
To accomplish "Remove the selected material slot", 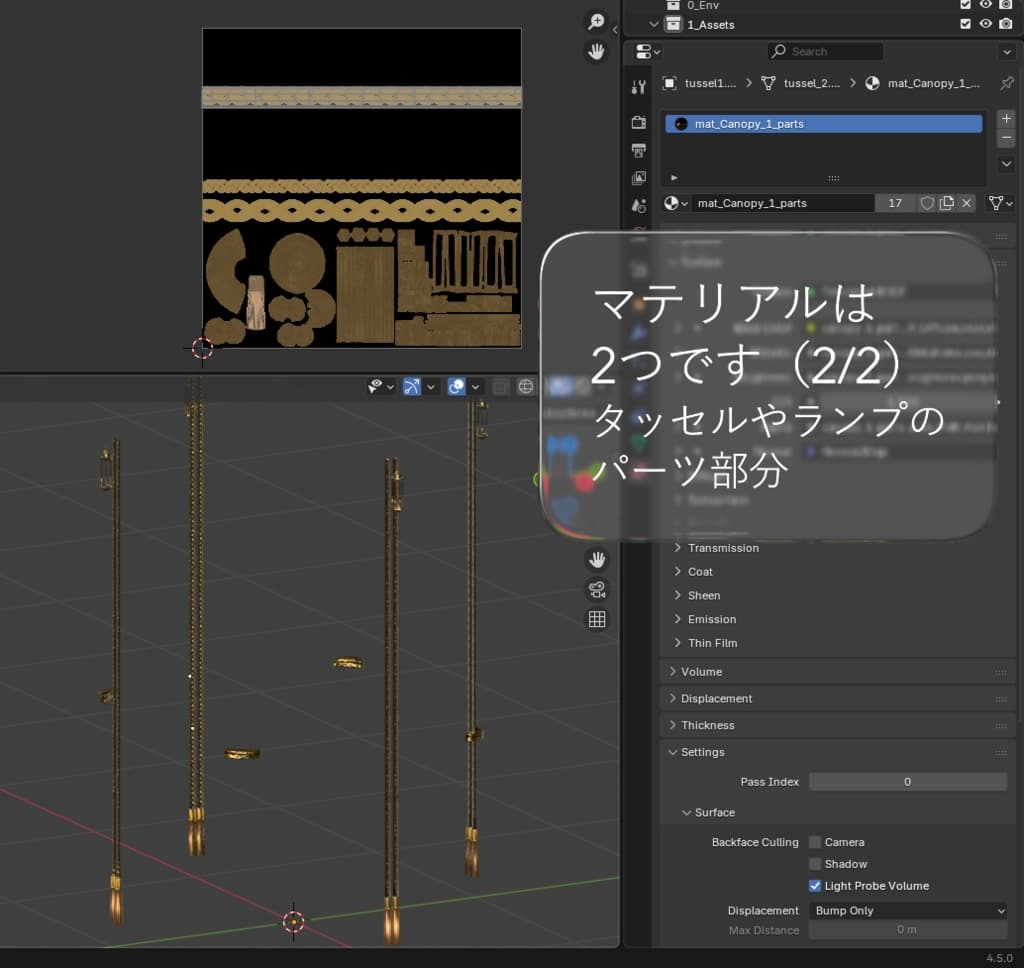I will 1006,138.
